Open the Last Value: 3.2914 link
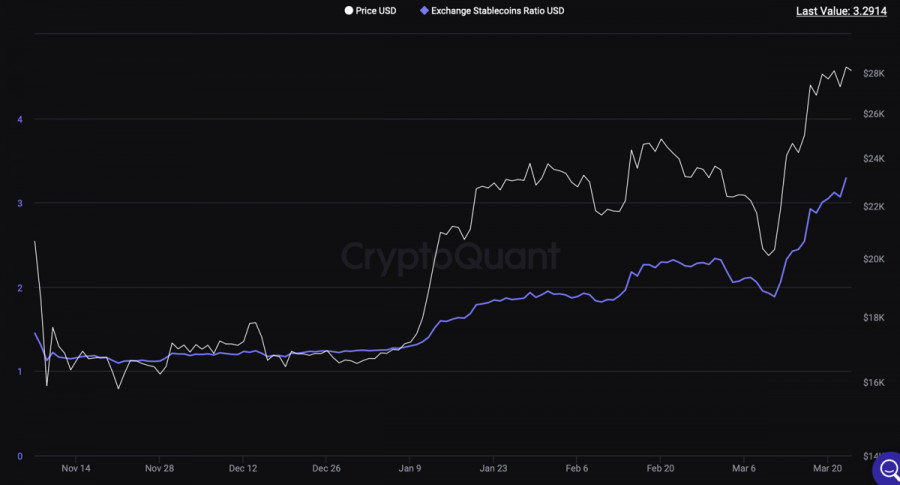Screen dimensions: 900x485 (842, 11)
